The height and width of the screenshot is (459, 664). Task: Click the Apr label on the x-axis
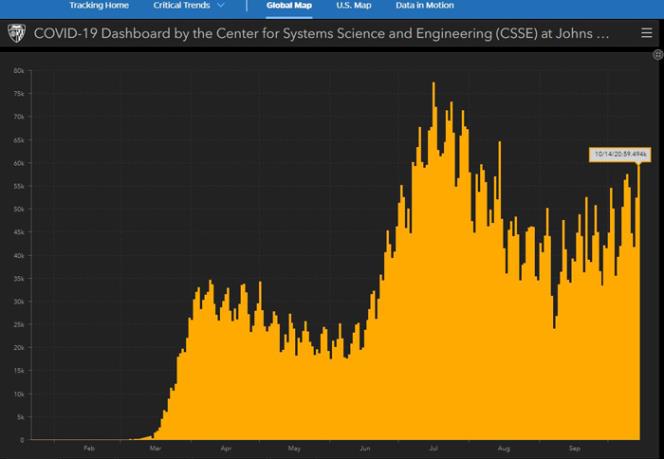click(x=226, y=449)
